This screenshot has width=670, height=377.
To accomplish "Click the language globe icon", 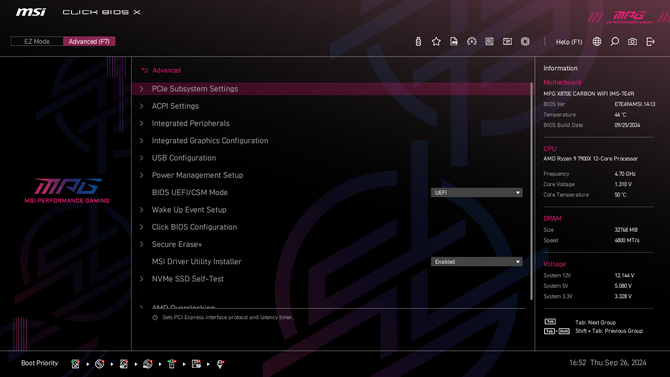I will click(597, 41).
